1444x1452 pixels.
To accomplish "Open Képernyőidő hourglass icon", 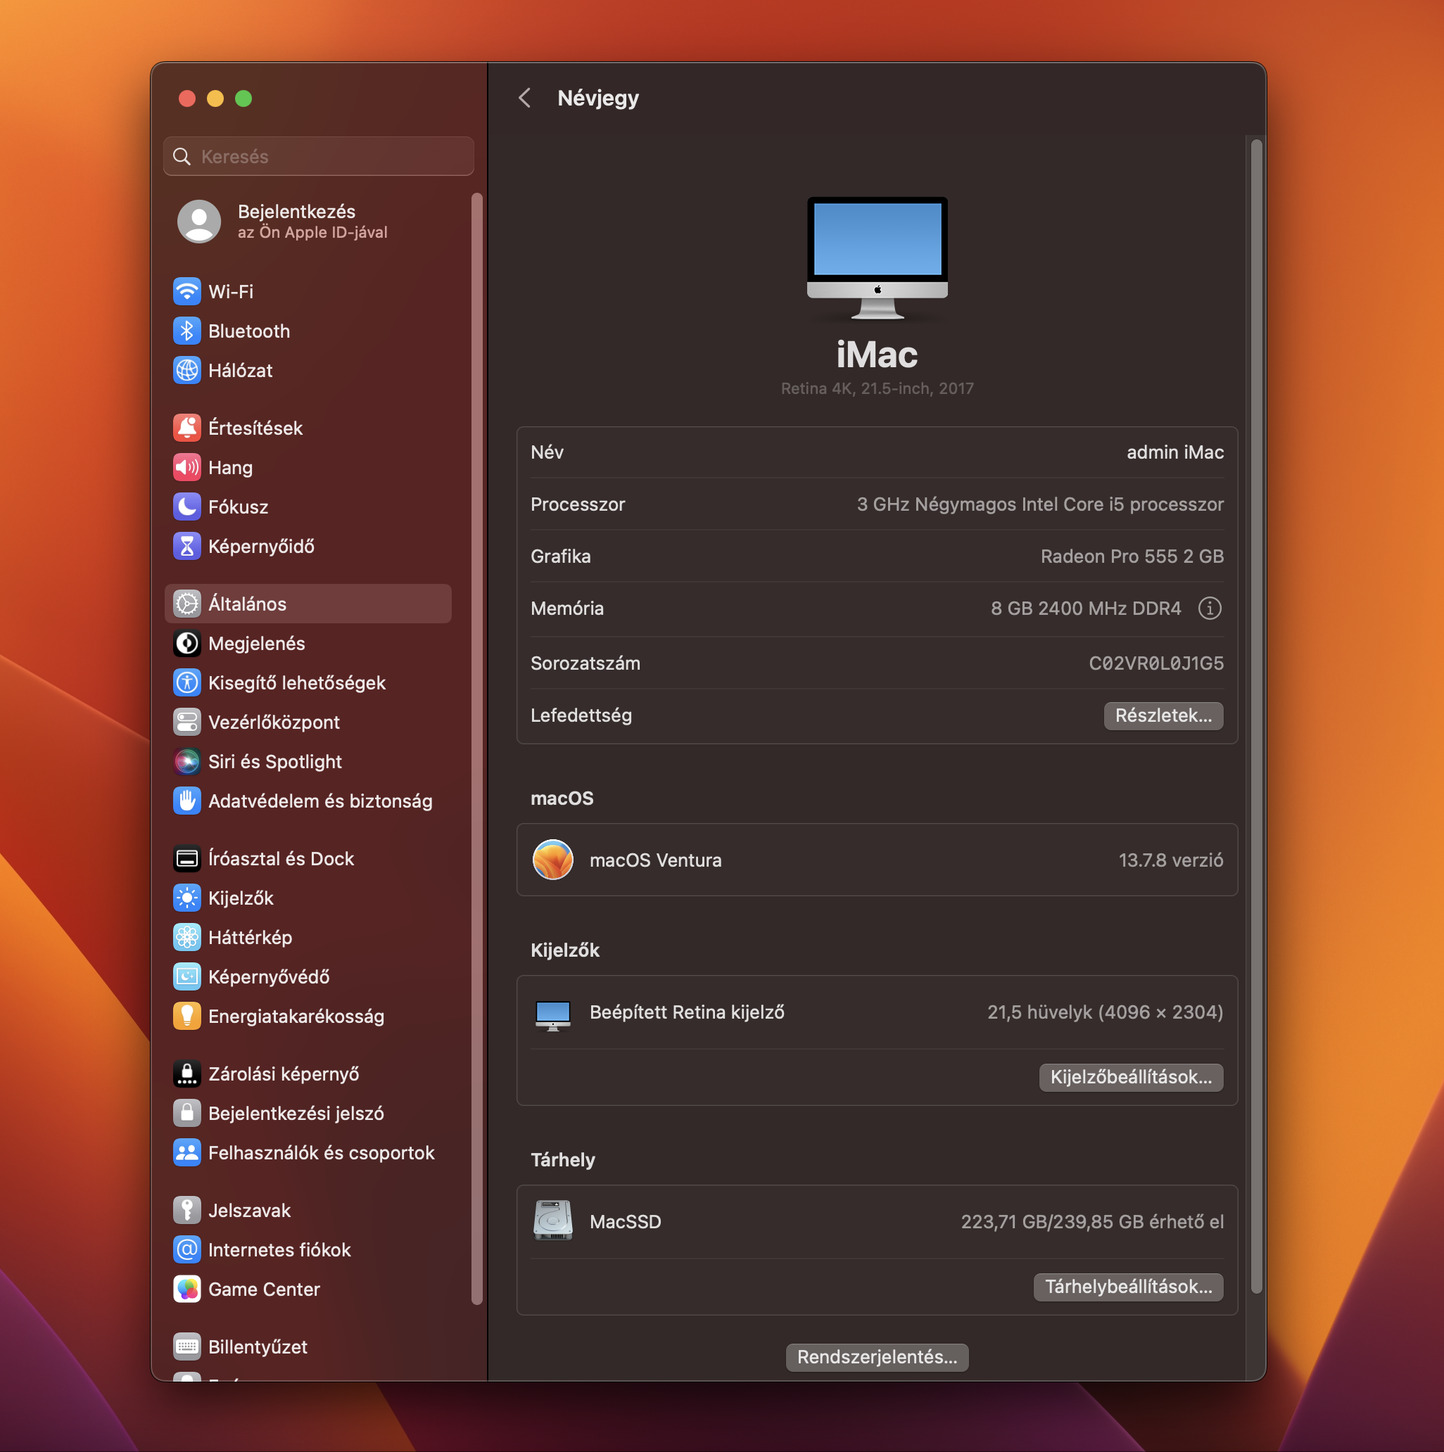I will (x=187, y=546).
